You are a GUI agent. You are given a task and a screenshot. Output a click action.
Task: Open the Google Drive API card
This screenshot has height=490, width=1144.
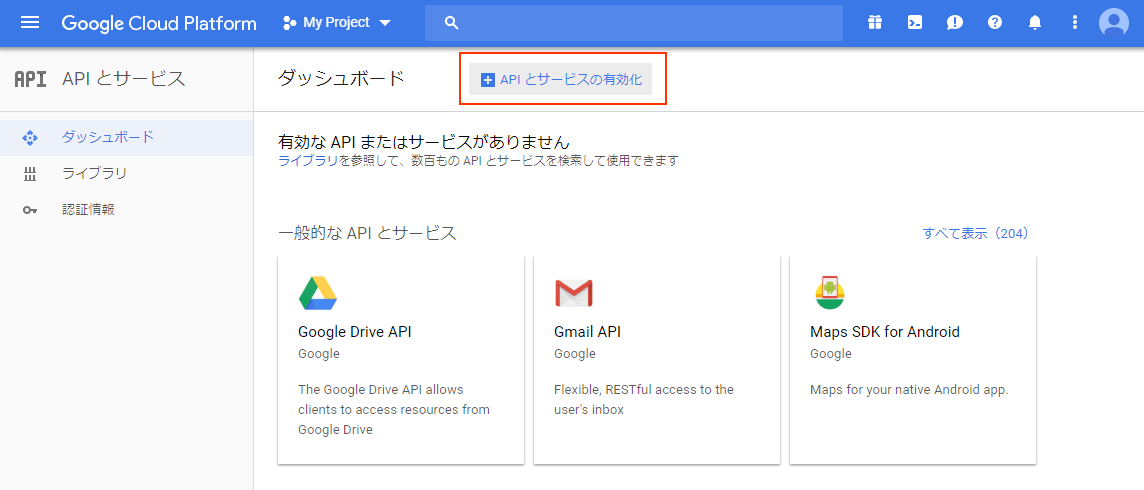click(401, 359)
